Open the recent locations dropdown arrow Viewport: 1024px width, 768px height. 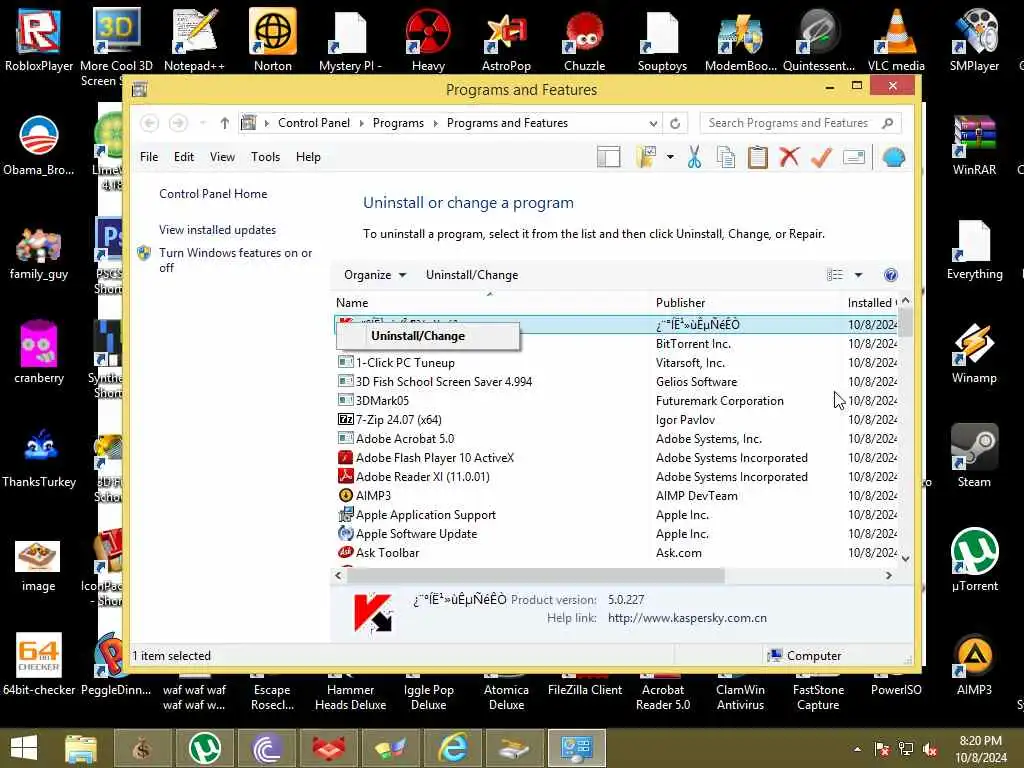pos(203,123)
